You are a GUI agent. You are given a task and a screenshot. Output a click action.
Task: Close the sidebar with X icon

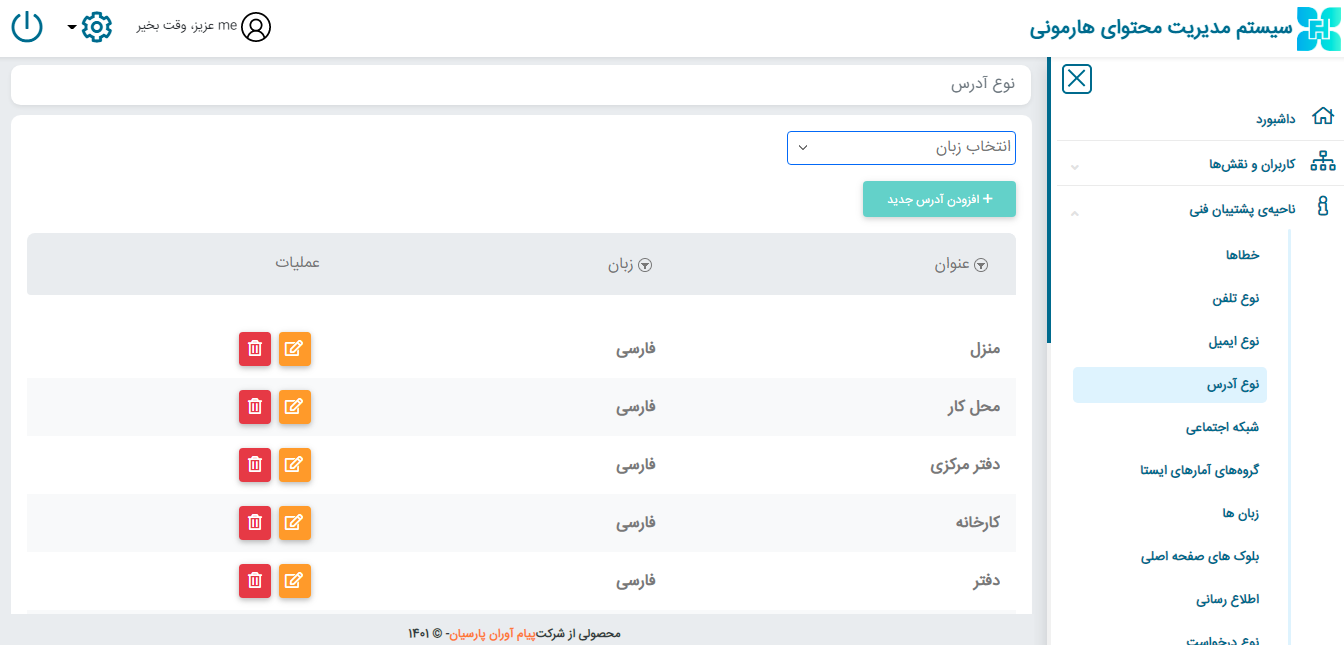tap(1077, 79)
